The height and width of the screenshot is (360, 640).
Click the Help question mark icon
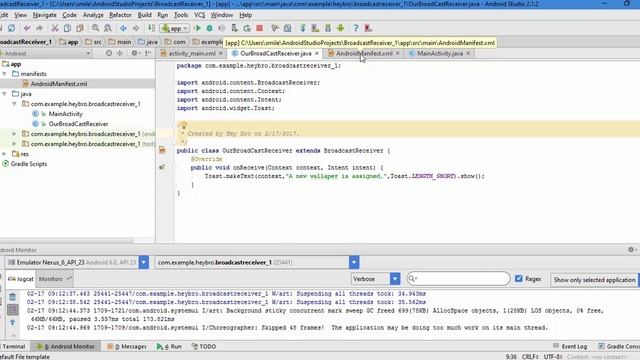pyautogui.click(x=356, y=28)
